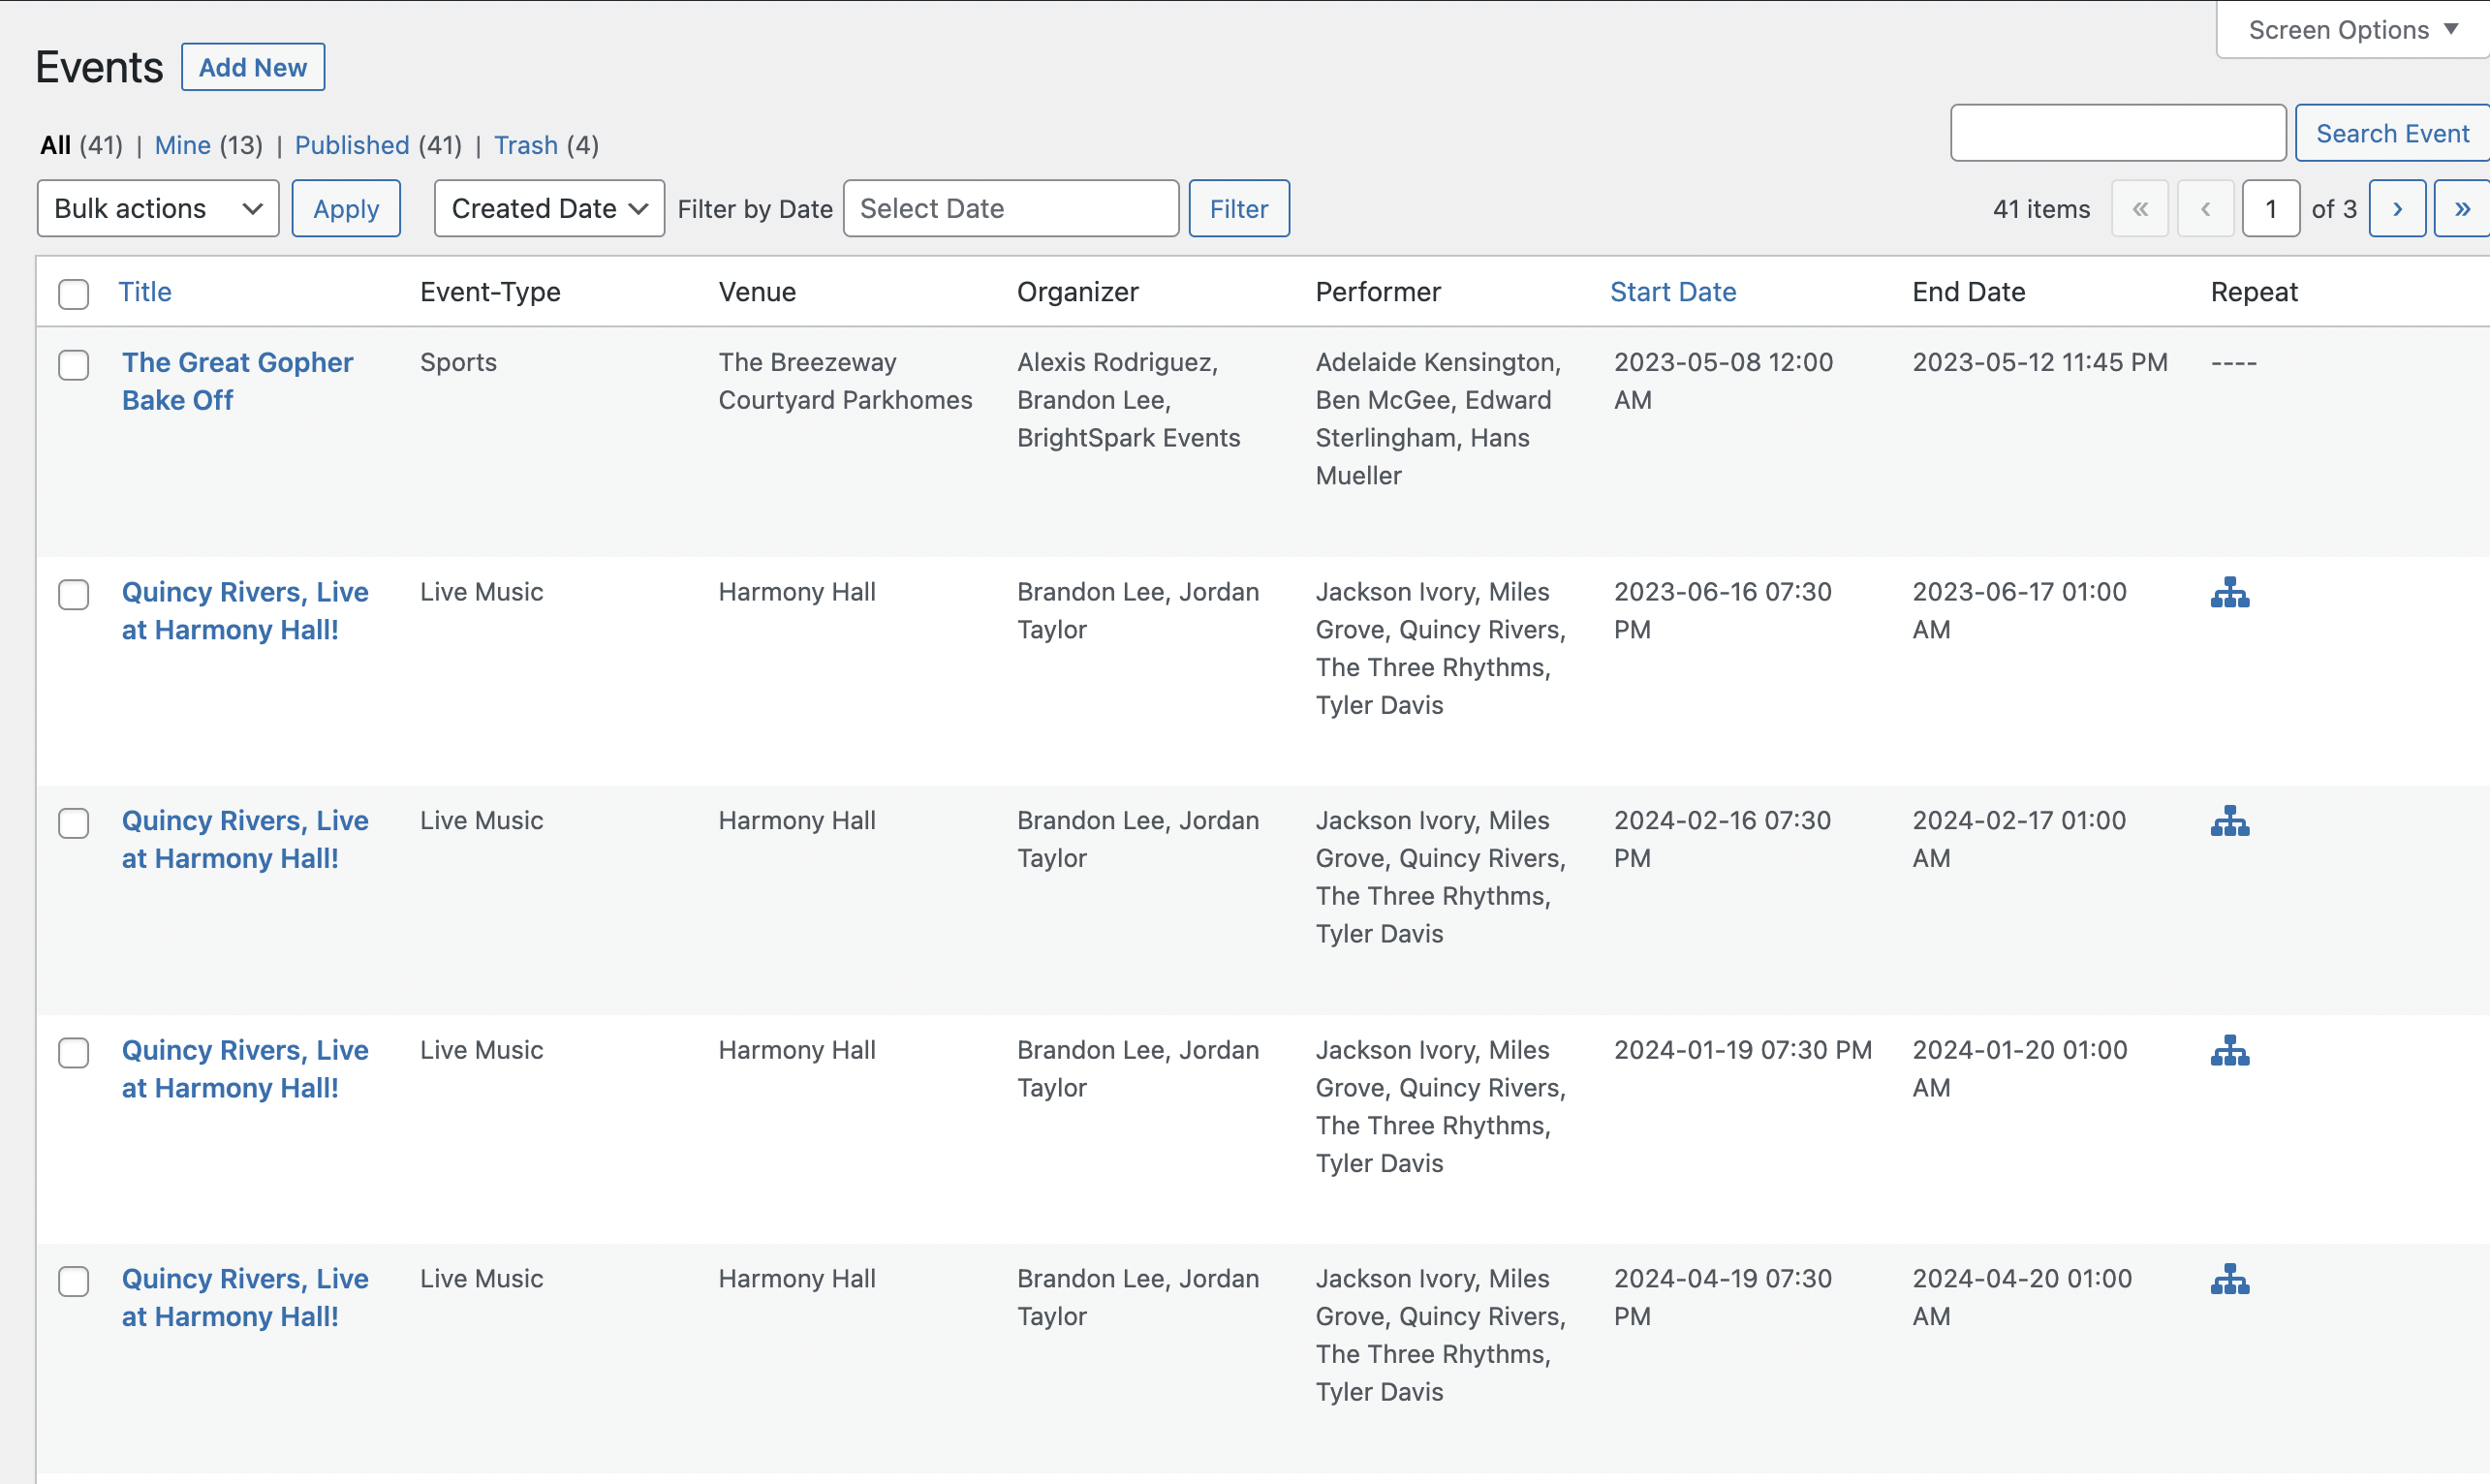Go to next page of events
The width and height of the screenshot is (2490, 1484).
[x=2397, y=208]
